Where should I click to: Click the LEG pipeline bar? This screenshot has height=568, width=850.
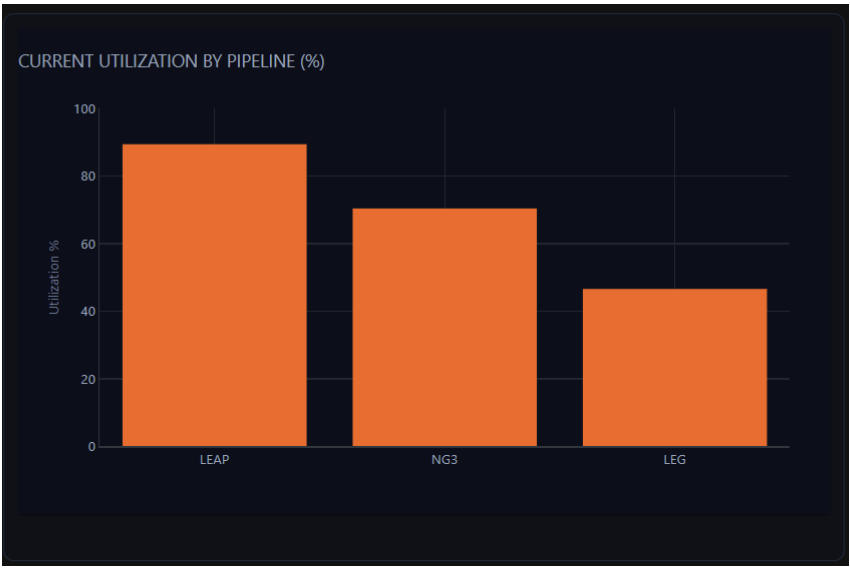tap(674, 367)
